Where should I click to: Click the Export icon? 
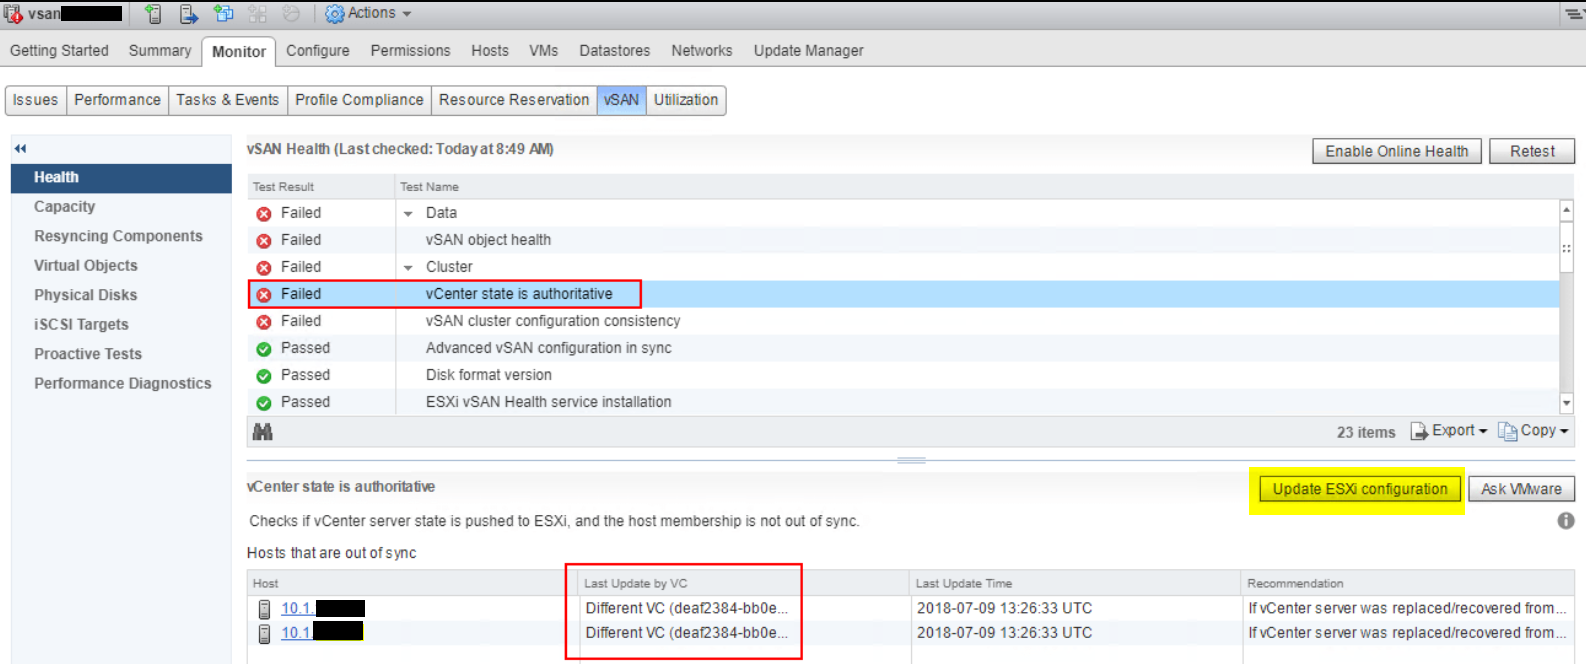pyautogui.click(x=1419, y=431)
